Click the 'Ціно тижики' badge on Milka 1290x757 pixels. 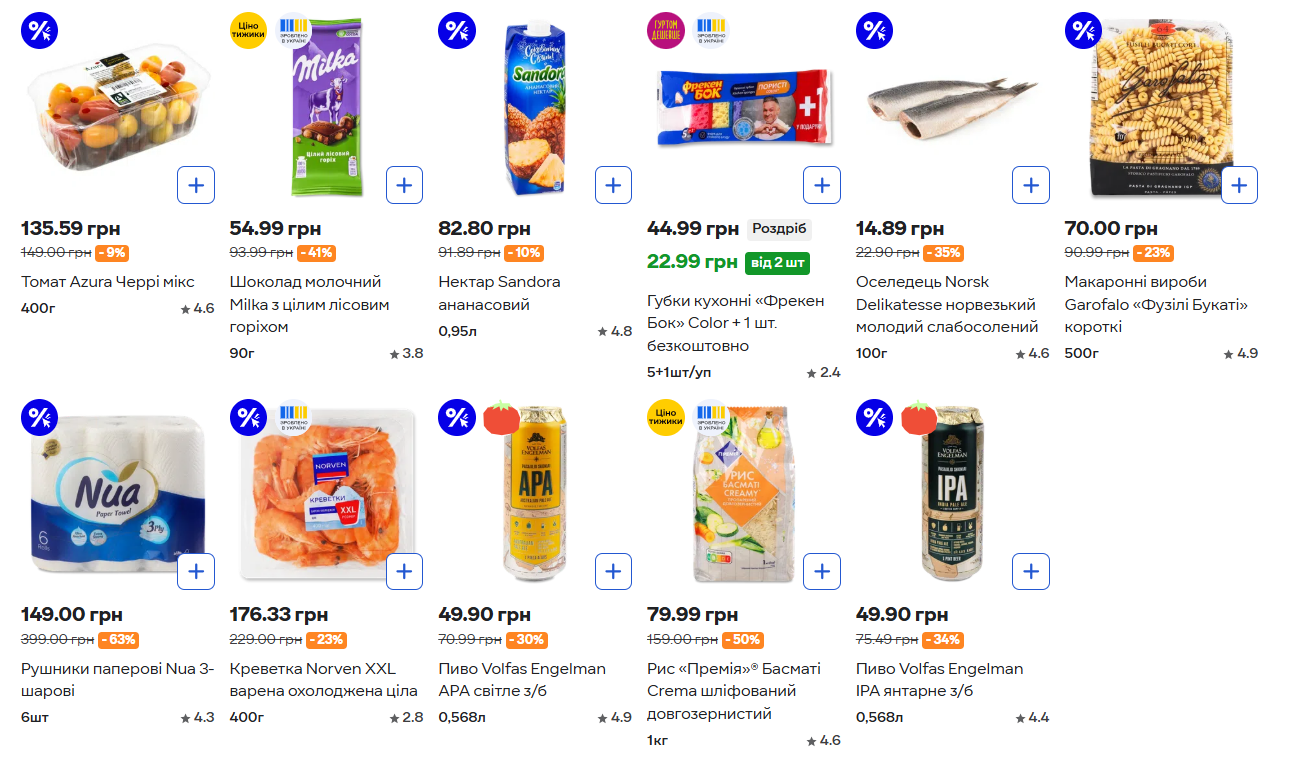click(x=248, y=30)
